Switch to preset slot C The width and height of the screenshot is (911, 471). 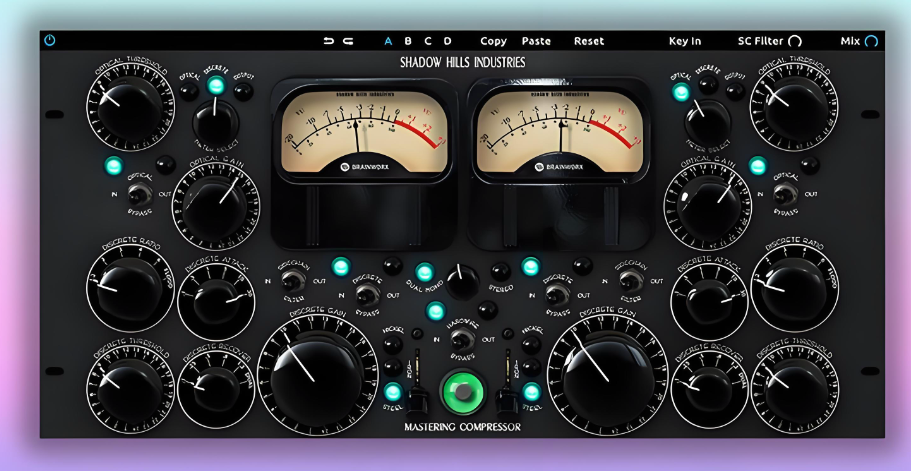(428, 41)
